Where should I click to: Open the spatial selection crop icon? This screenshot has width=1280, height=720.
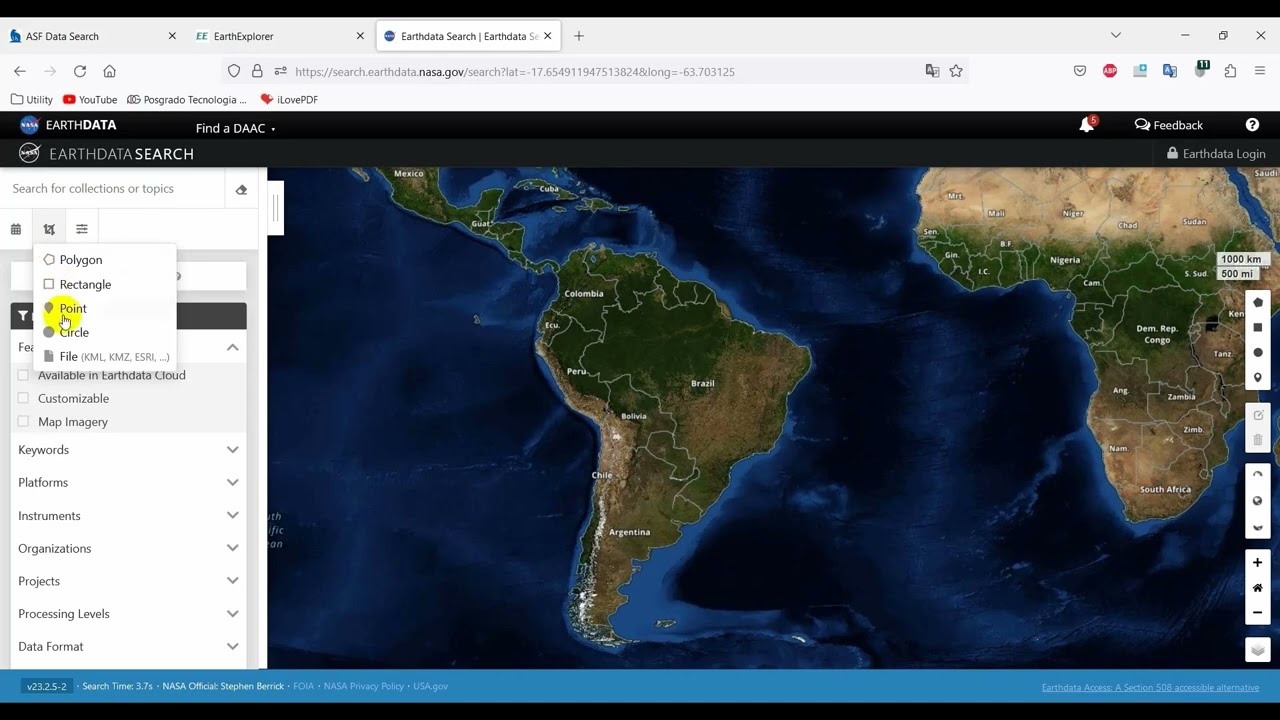click(49, 229)
